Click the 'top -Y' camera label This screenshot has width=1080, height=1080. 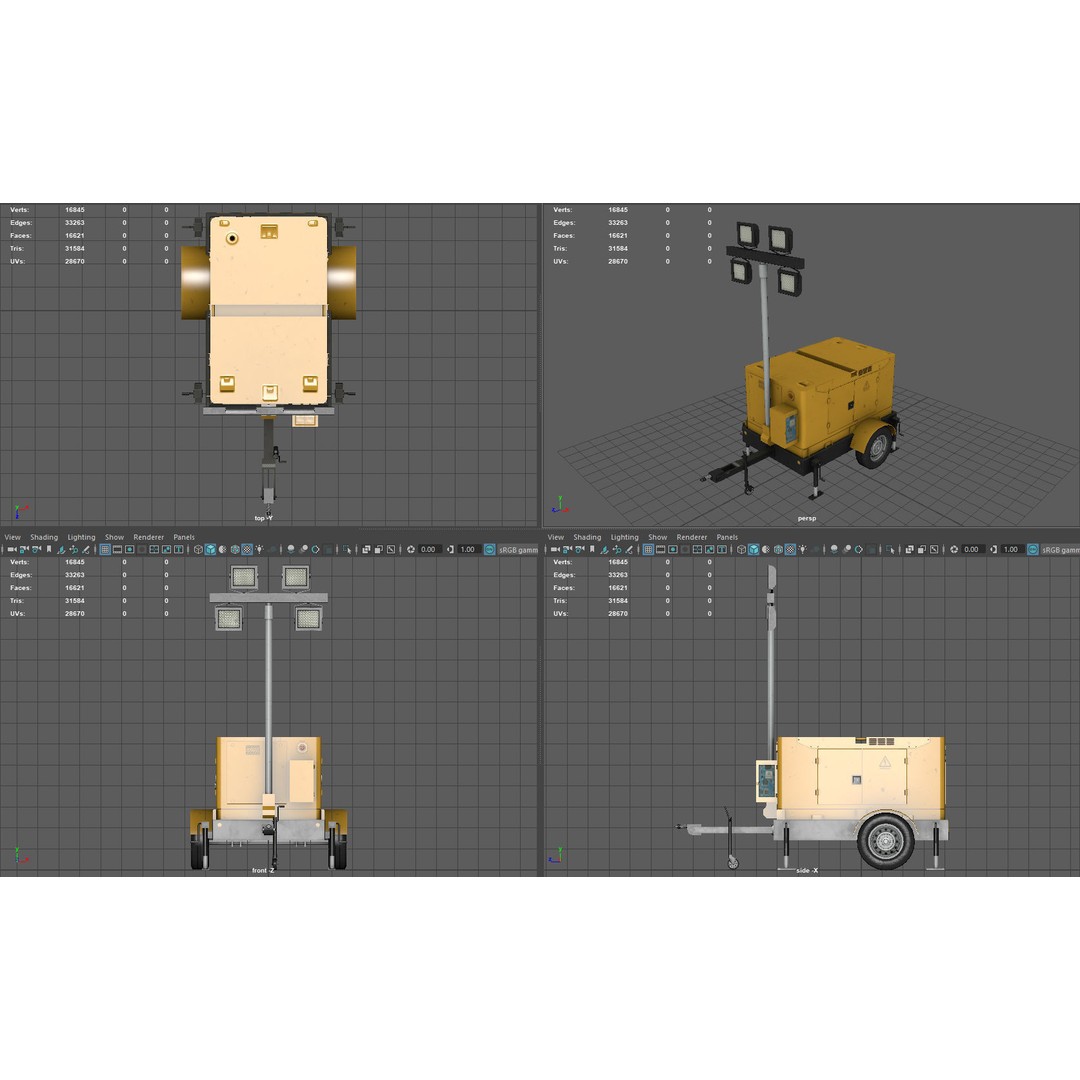pyautogui.click(x=263, y=518)
